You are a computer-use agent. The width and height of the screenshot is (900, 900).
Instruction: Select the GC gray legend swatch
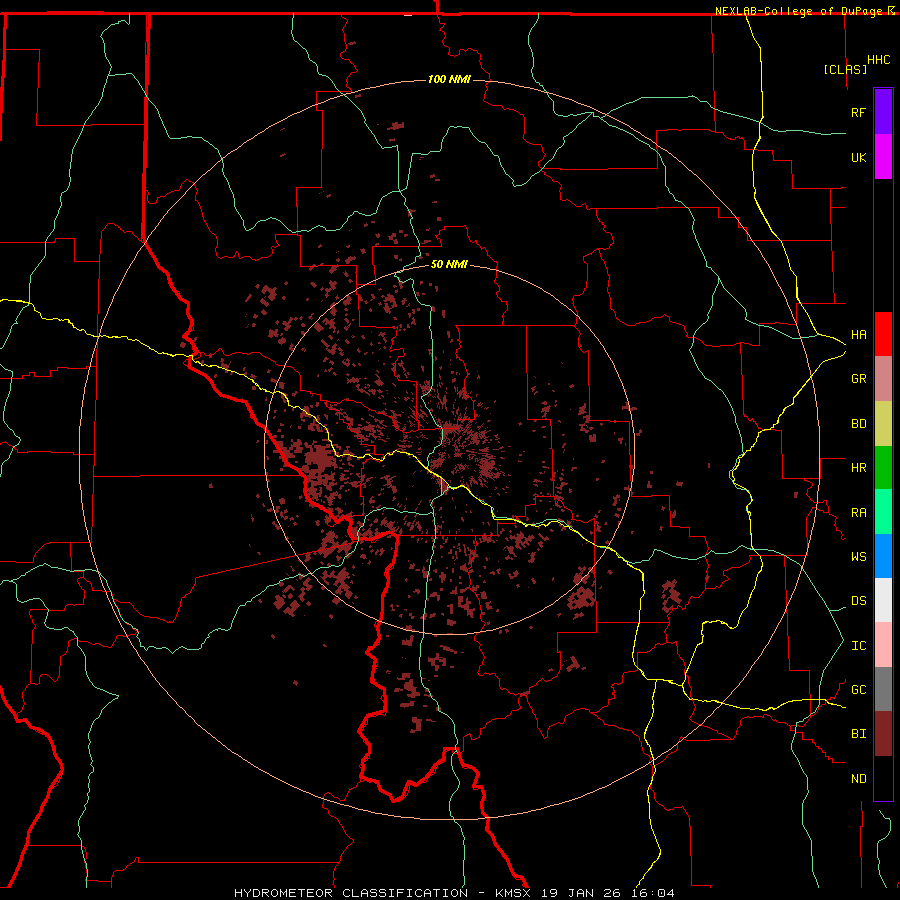883,689
